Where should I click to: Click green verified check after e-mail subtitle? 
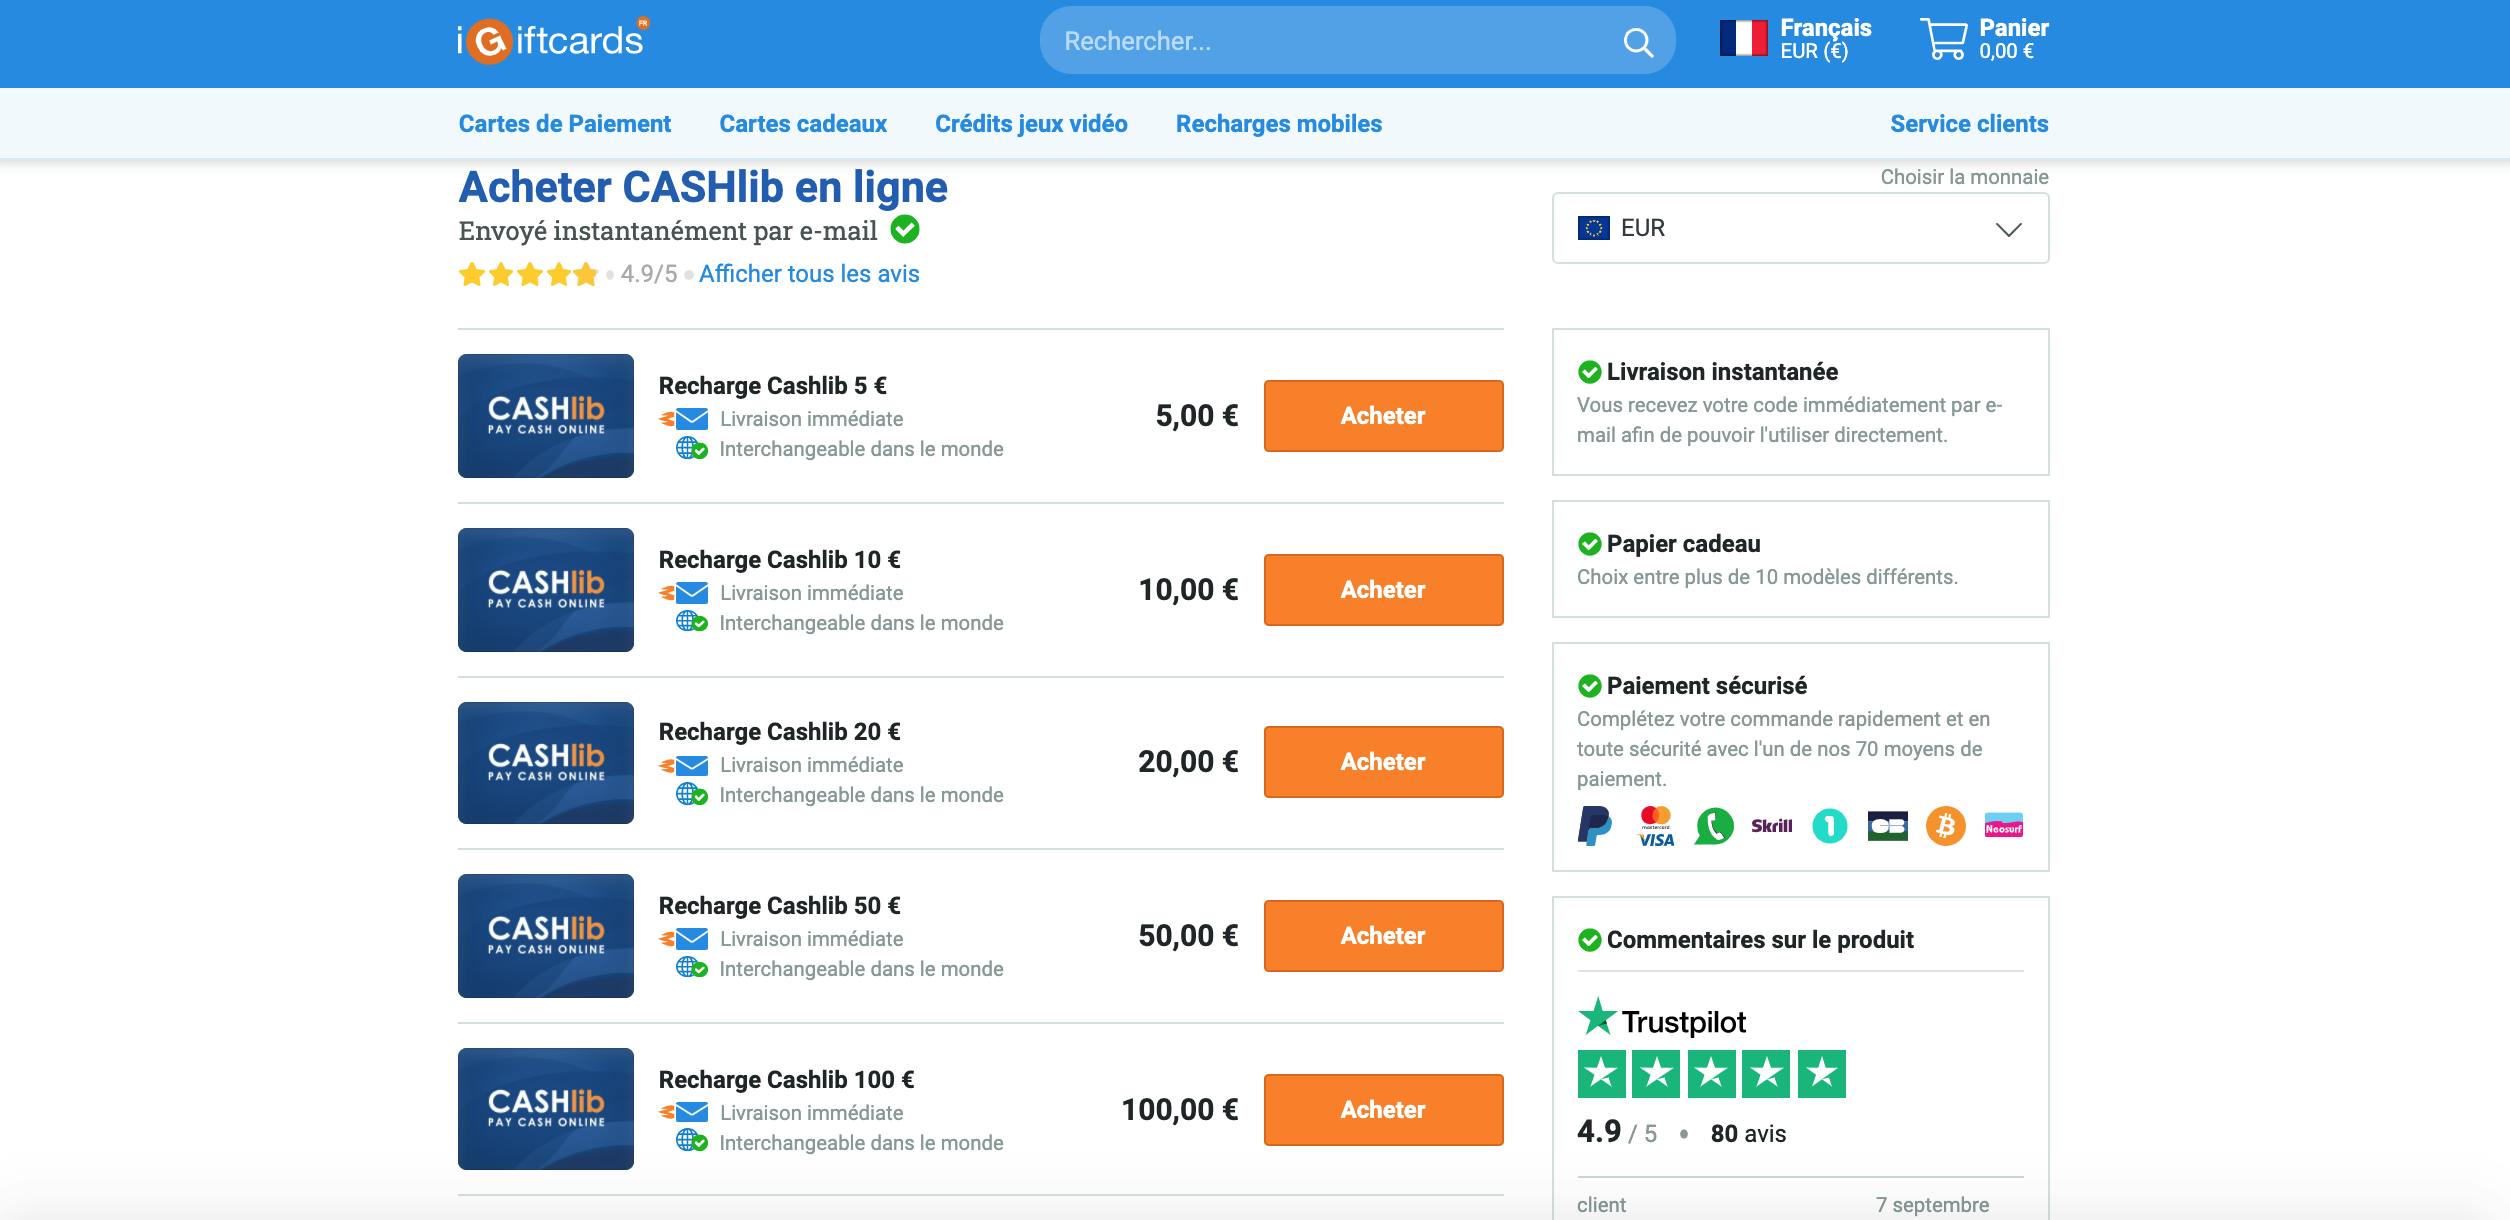(905, 230)
